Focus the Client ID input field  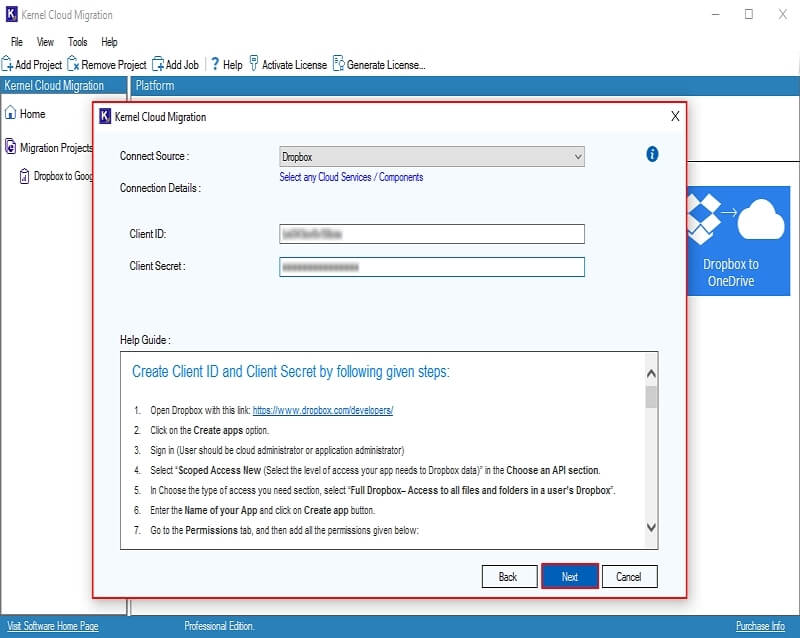(x=432, y=234)
